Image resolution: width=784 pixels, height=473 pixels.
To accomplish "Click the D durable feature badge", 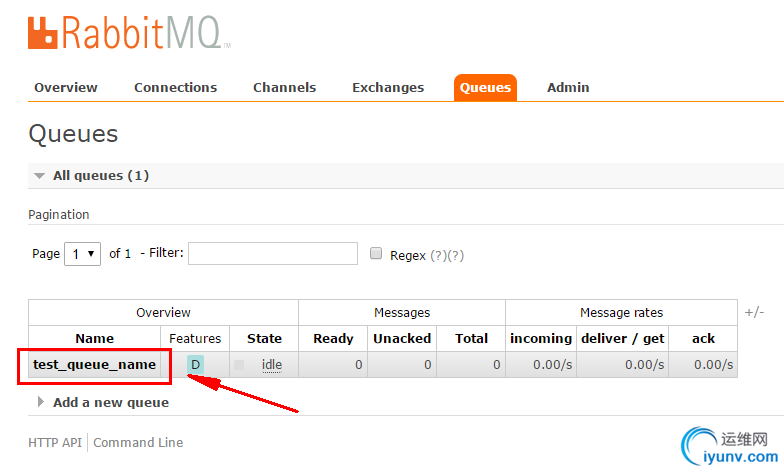I will pyautogui.click(x=196, y=364).
